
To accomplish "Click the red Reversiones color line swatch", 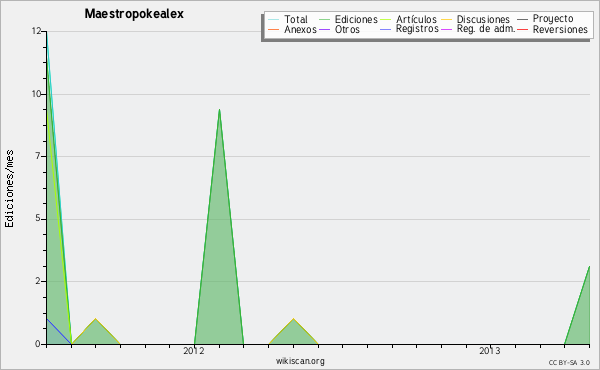I will pyautogui.click(x=522, y=29).
